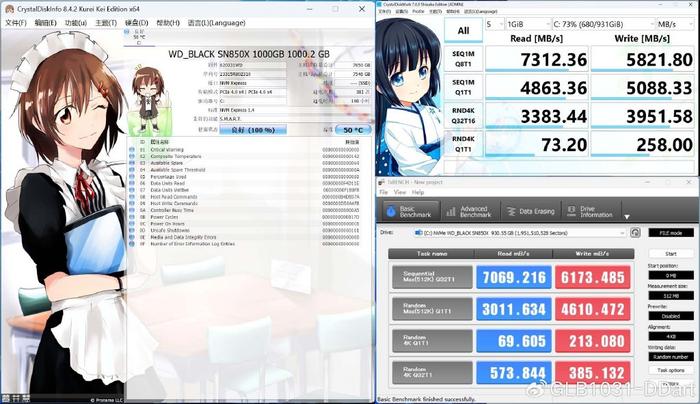
Task: Click the status orb beside Media and Data Integrity Errors
Action: click(132, 237)
